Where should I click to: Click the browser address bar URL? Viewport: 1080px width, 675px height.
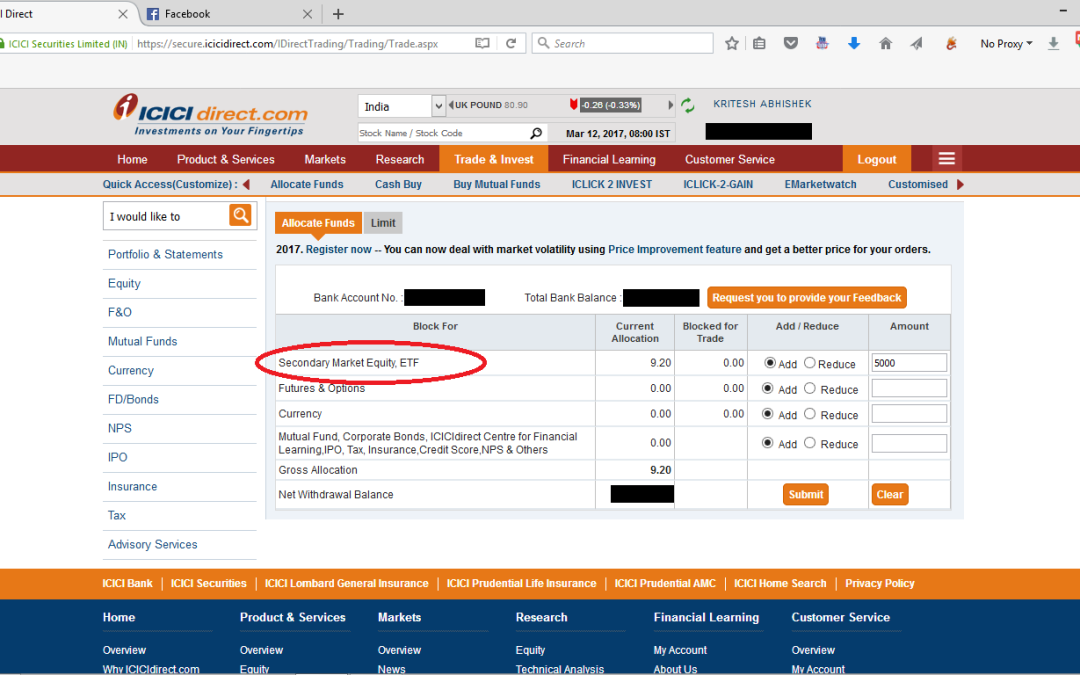287,43
